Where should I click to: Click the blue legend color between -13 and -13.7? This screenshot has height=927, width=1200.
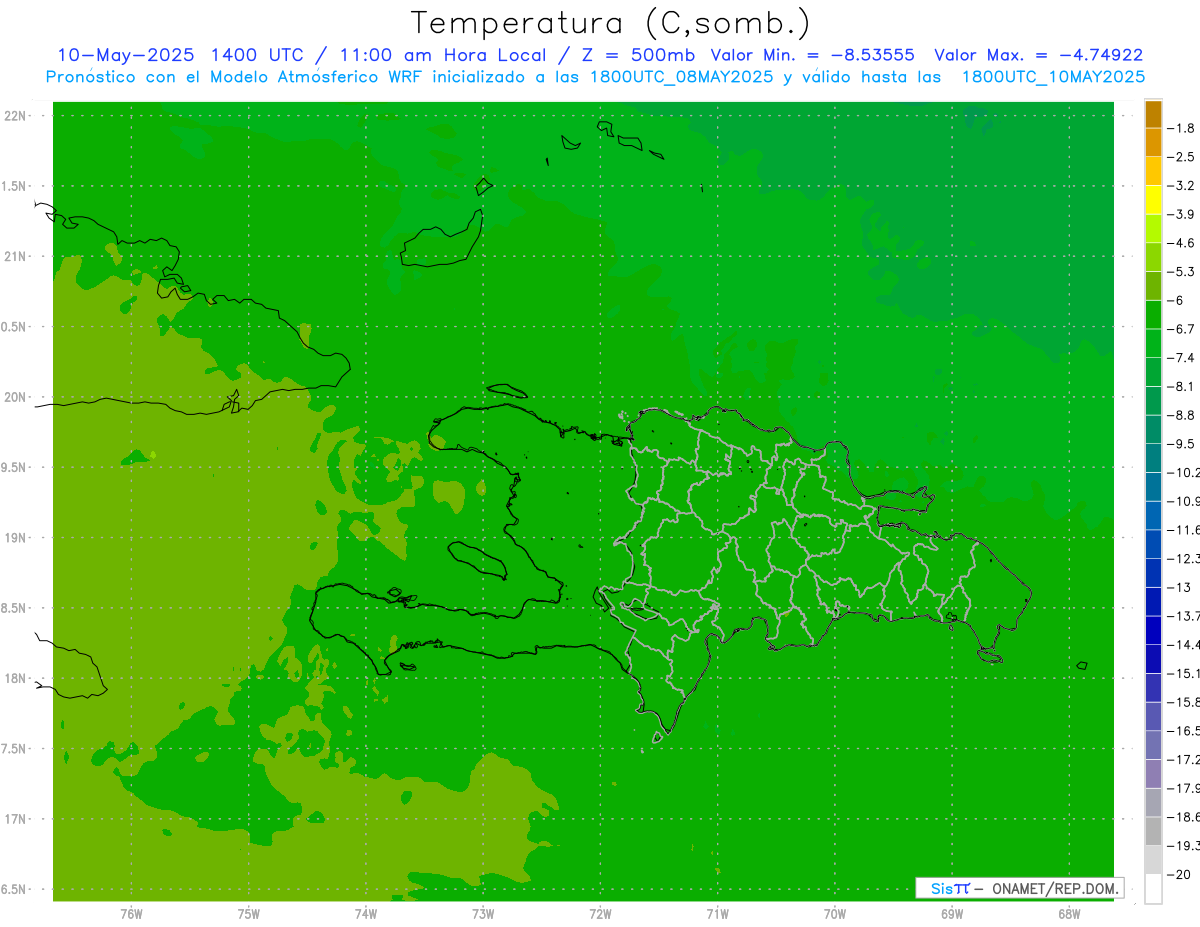pos(1153,601)
